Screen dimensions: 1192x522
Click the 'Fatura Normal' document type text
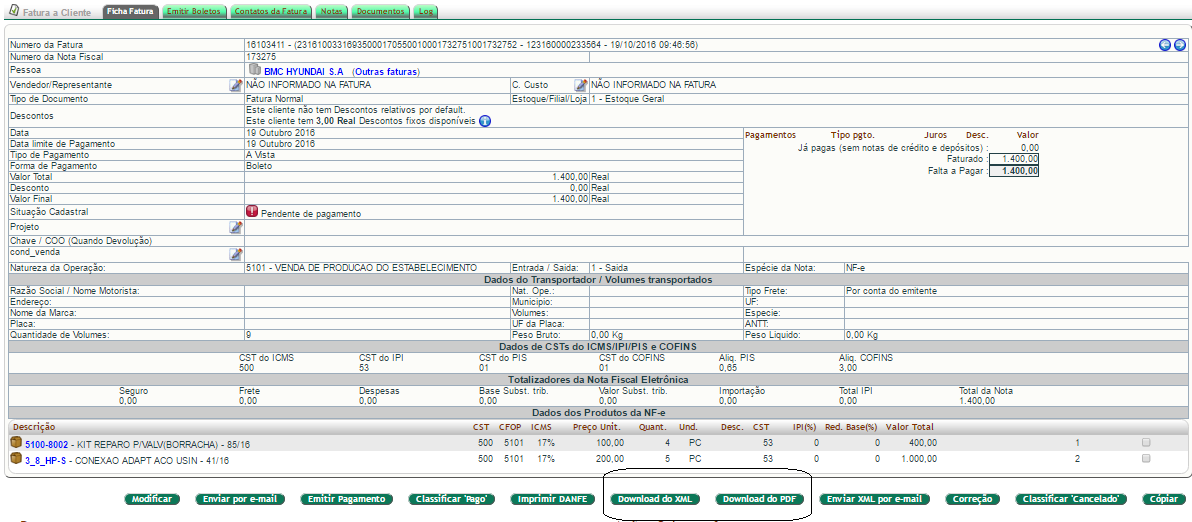point(275,99)
